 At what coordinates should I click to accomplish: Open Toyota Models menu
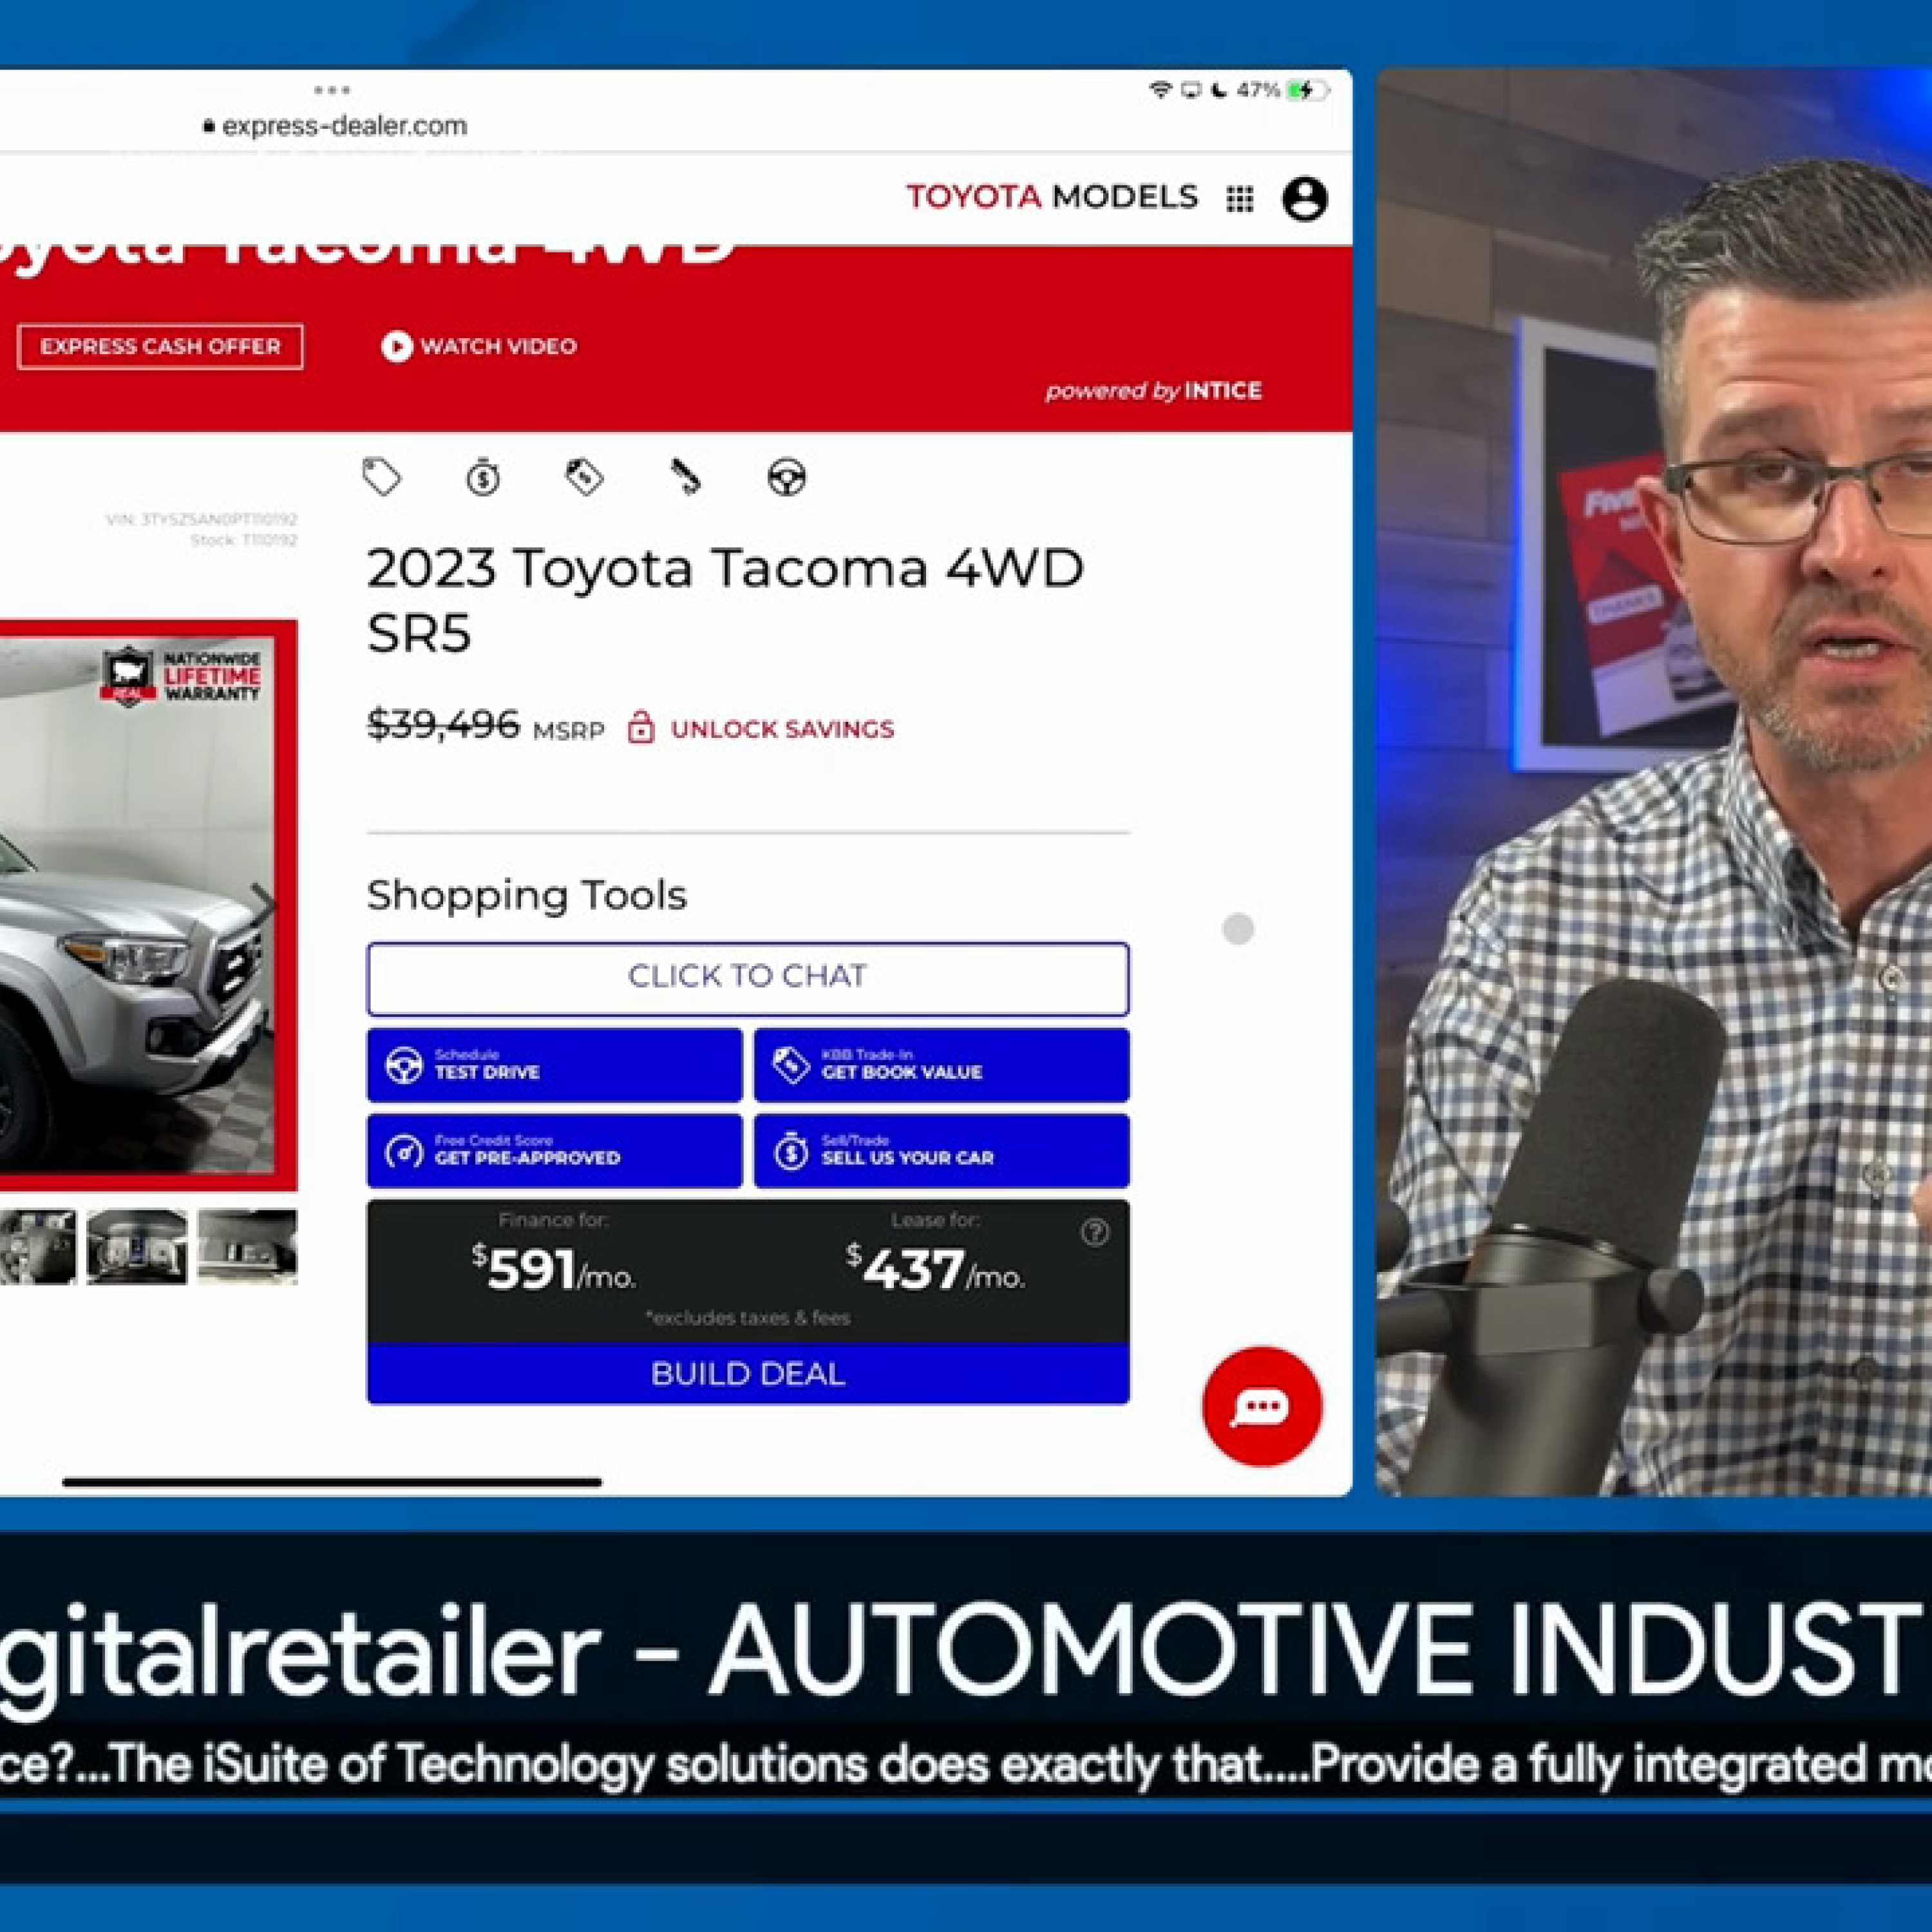(1052, 197)
